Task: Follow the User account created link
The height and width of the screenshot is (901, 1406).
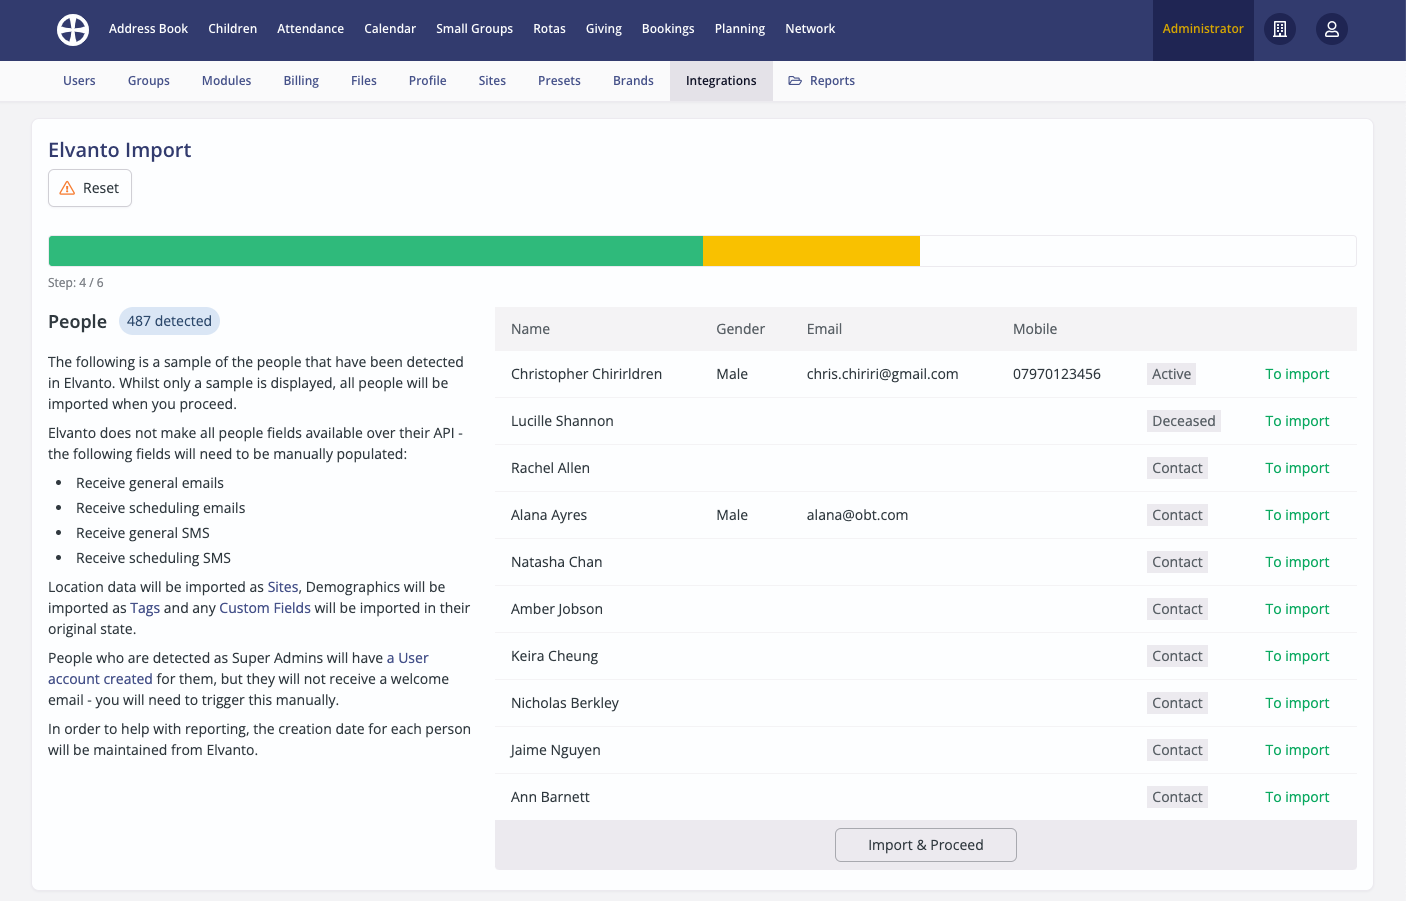Action: (x=238, y=668)
